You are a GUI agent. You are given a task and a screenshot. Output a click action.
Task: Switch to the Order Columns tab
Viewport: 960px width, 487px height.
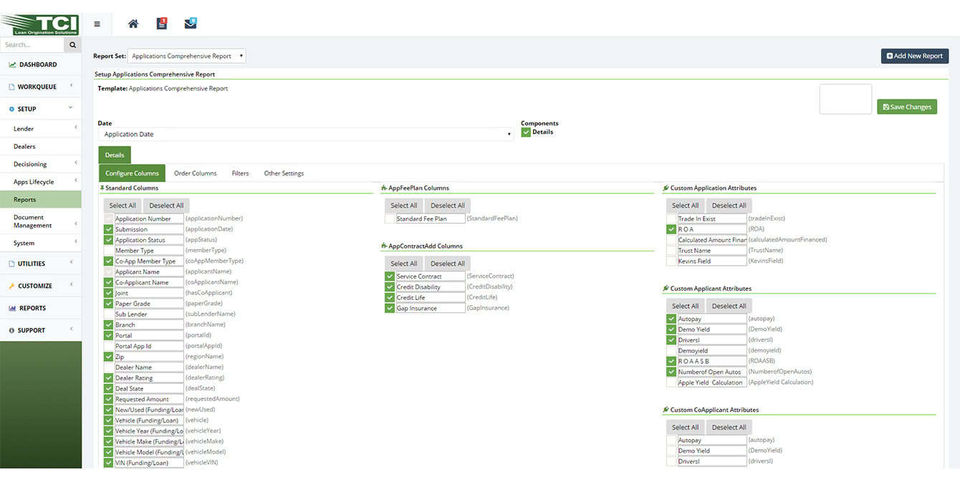[x=195, y=173]
